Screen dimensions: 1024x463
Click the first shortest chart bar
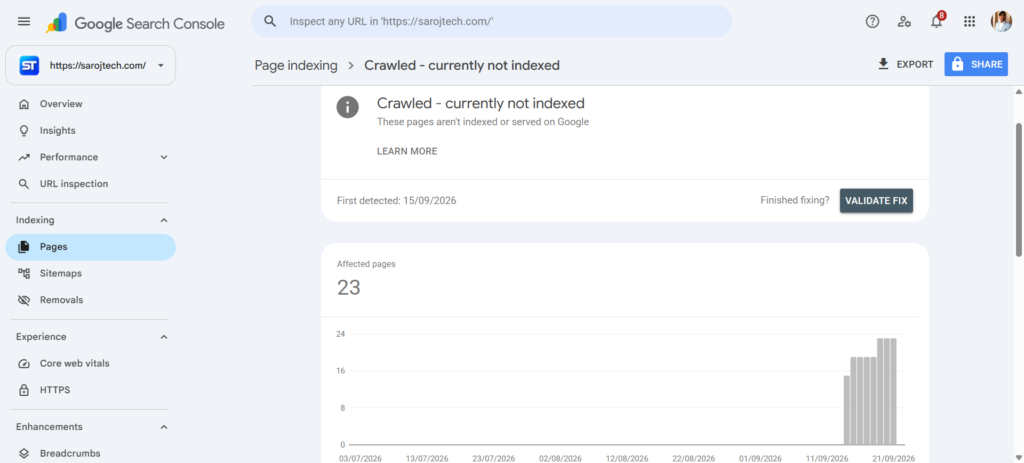coord(847,410)
